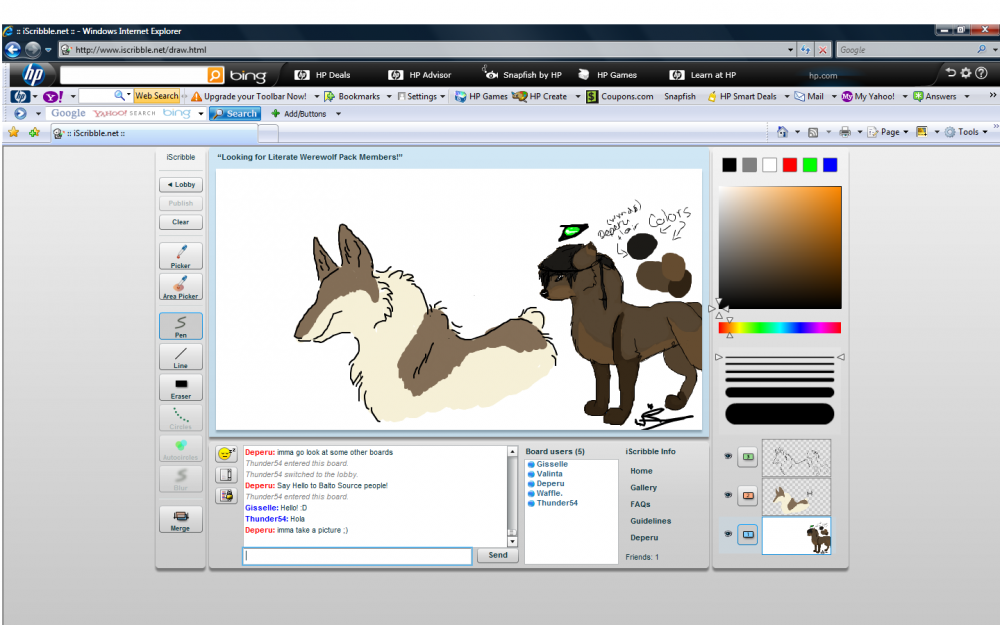
Task: Expand the Settings toolbar dropdown
Action: pyautogui.click(x=443, y=96)
